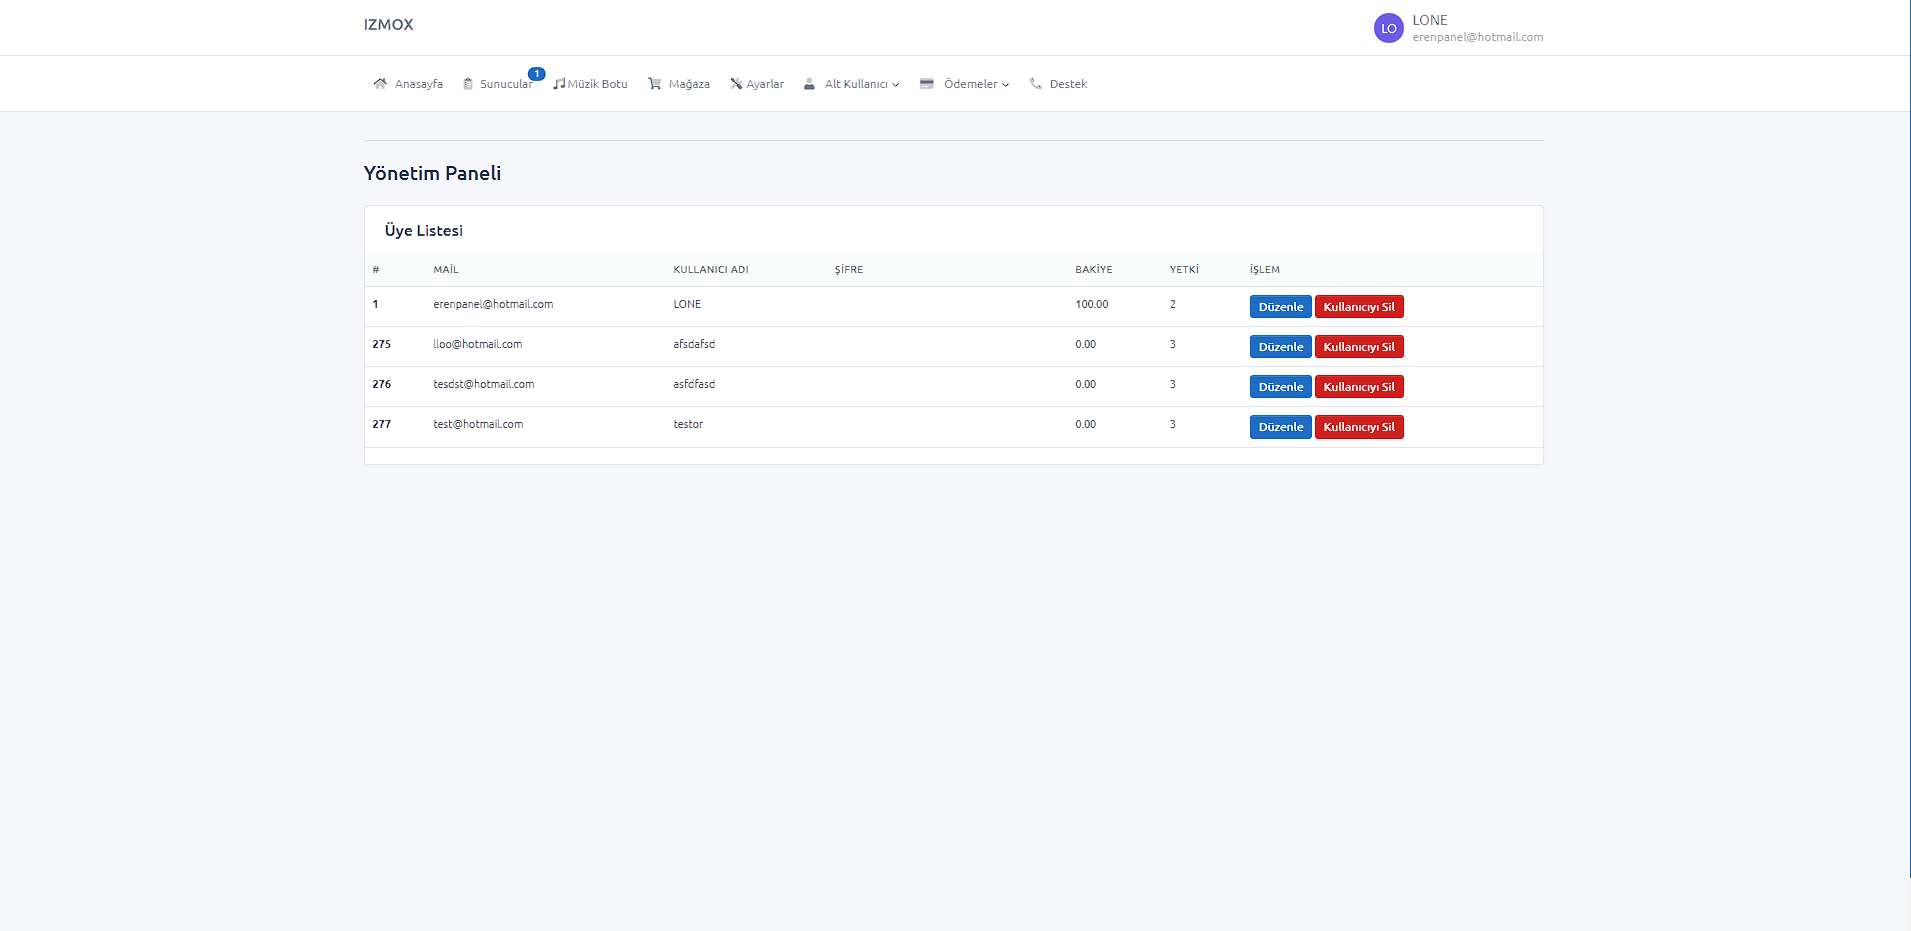Go to the Mağaza menu item
1911x931 pixels.
689,84
